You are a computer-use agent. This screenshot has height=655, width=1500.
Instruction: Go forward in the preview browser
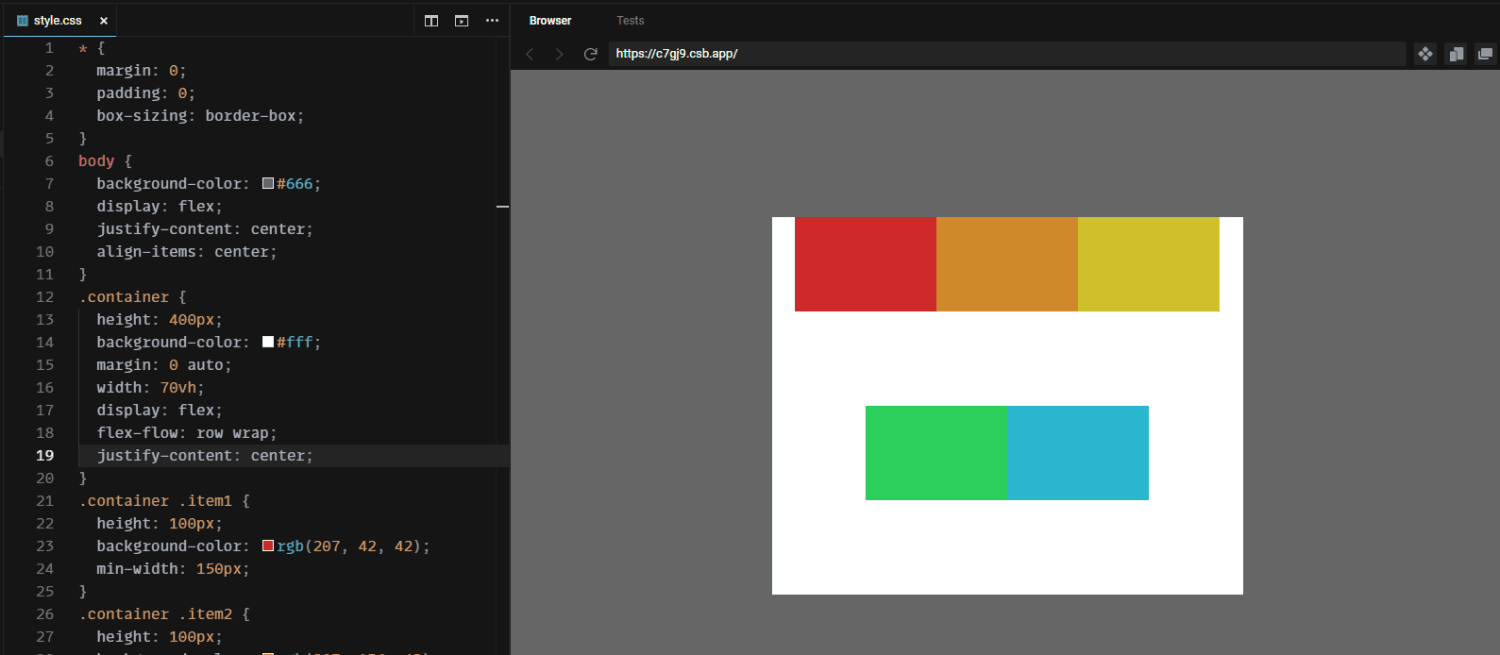(x=559, y=54)
